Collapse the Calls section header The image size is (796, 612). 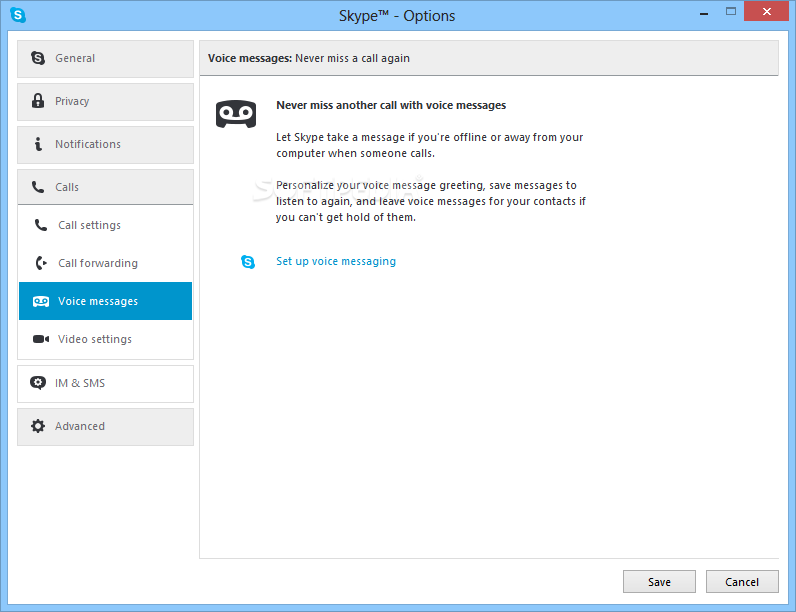[x=106, y=187]
